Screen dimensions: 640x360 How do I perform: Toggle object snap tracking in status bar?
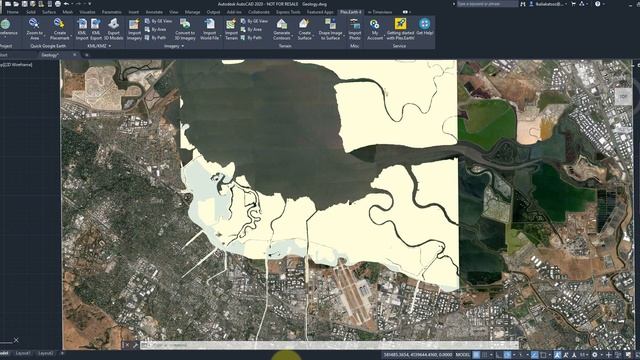click(534, 355)
